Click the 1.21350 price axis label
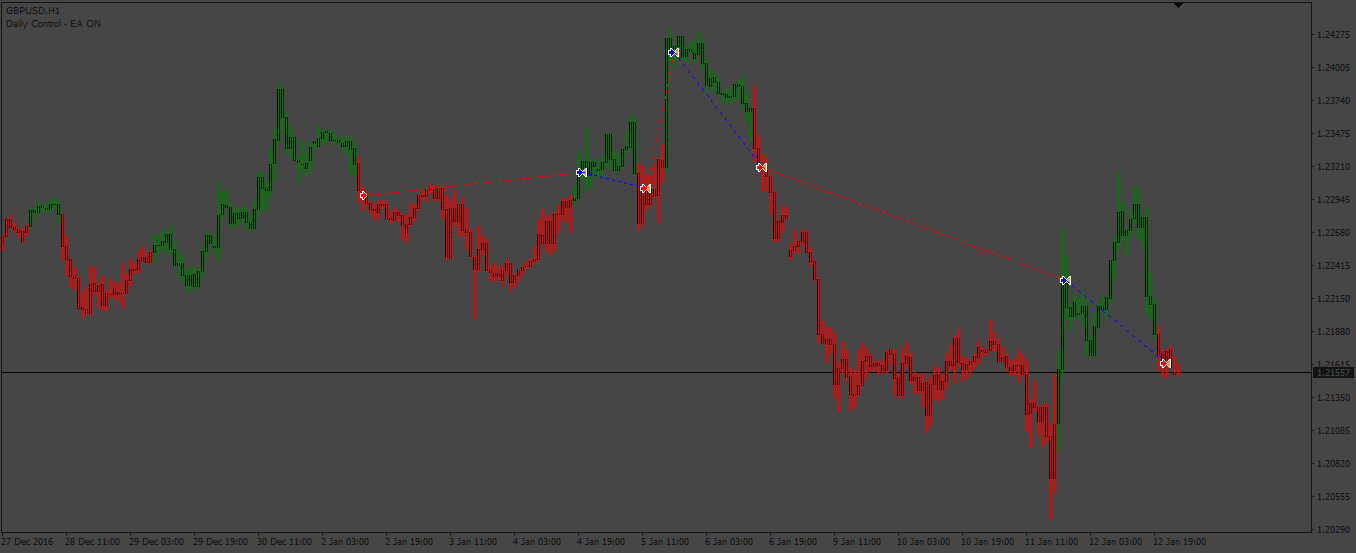The width and height of the screenshot is (1356, 553). pyautogui.click(x=1333, y=398)
